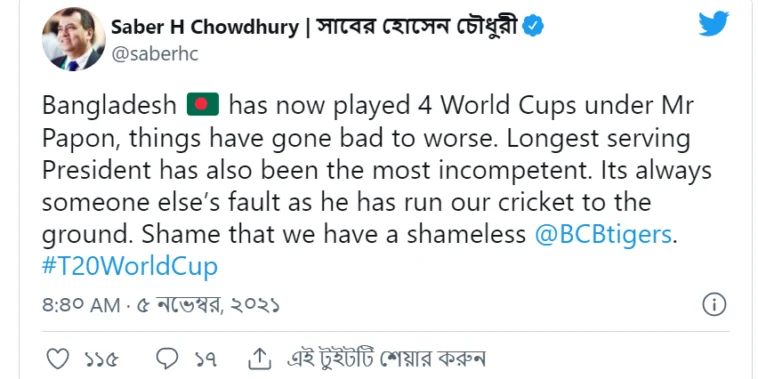Image resolution: width=758 pixels, height=379 pixels.
Task: Click the blue verified badge icon
Action: pos(534,27)
